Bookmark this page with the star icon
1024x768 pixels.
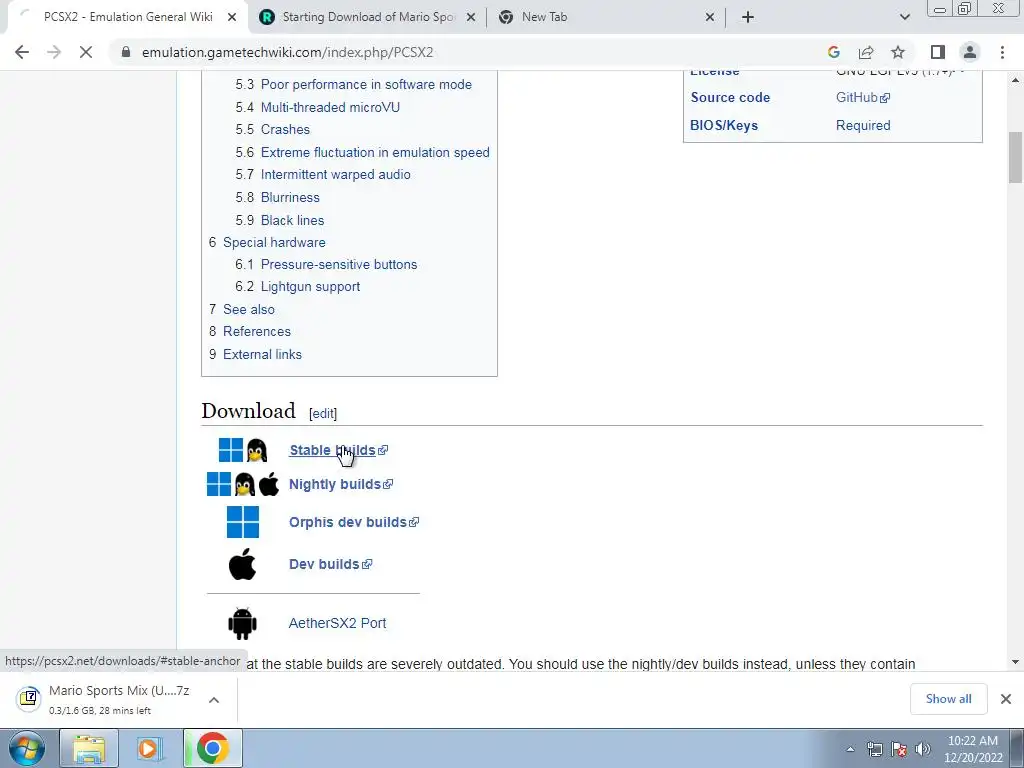pyautogui.click(x=898, y=52)
